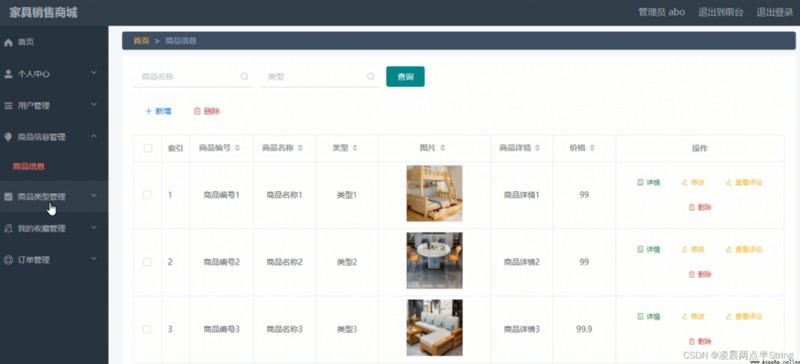Sort by 商品名称 column arrows

point(301,148)
